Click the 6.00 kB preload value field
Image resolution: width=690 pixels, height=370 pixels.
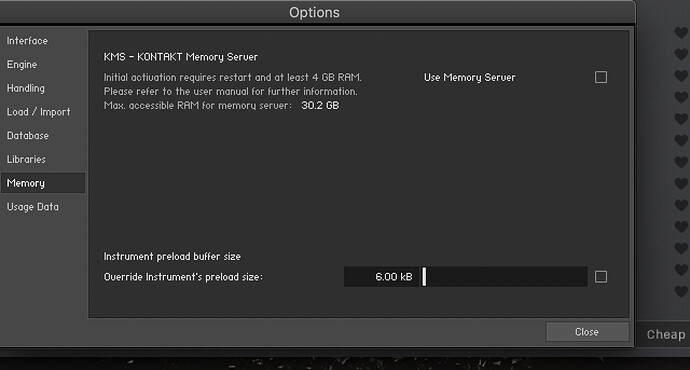click(382, 277)
